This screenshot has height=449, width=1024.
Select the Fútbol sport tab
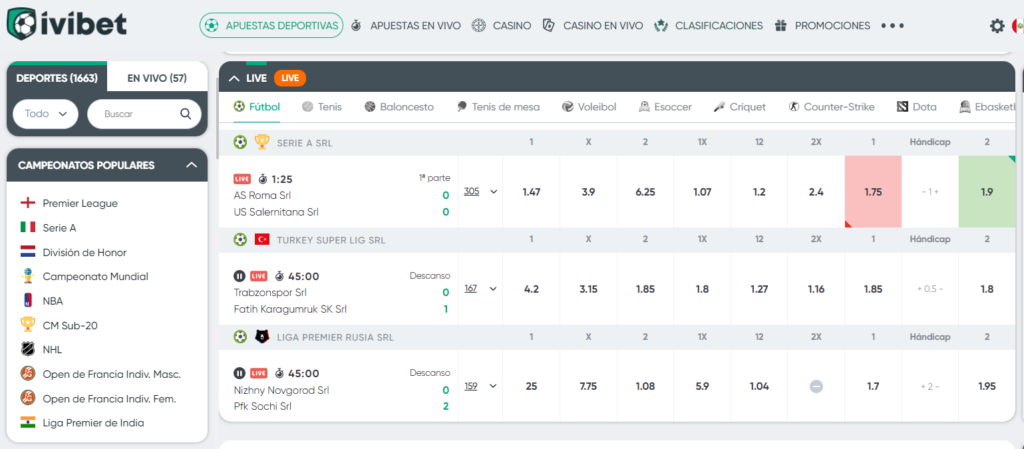coord(257,107)
